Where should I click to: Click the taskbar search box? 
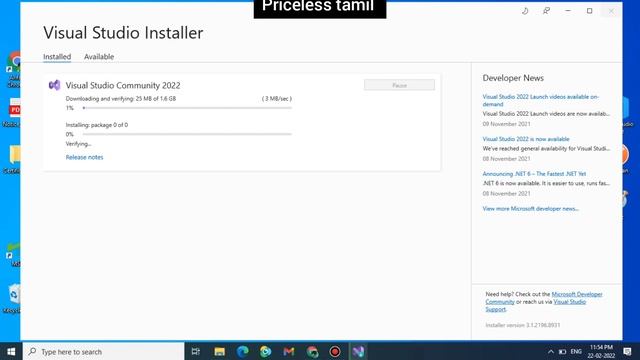point(104,351)
